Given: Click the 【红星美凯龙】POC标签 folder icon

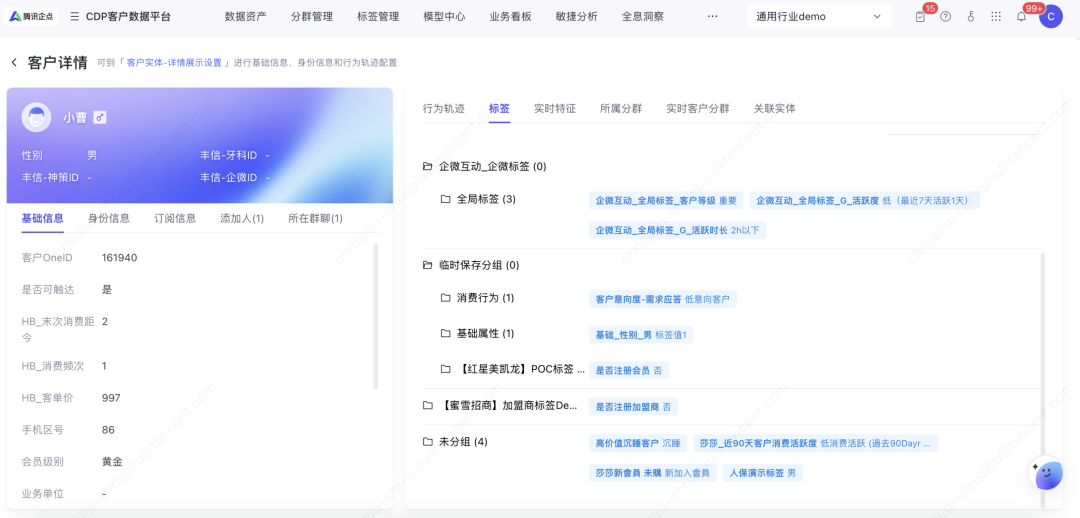Looking at the screenshot, I should tap(446, 369).
